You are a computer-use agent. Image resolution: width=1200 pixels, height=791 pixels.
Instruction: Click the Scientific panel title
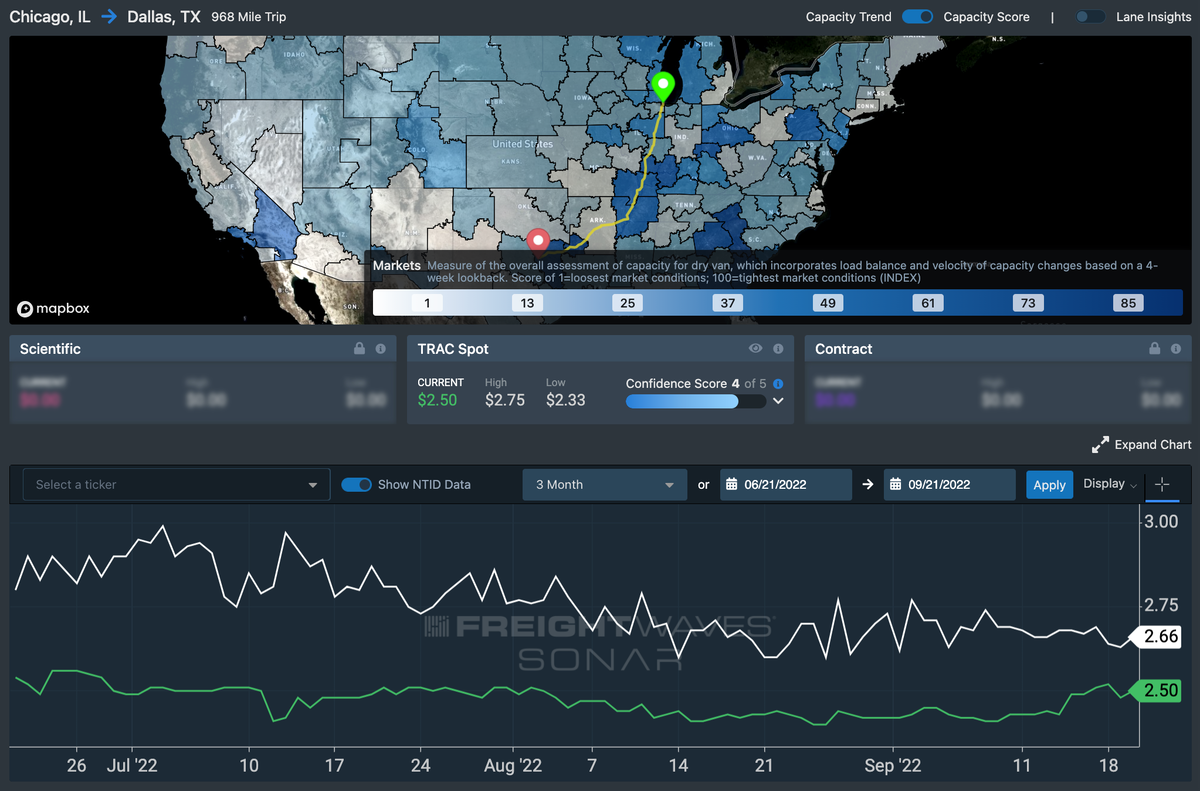pyautogui.click(x=50, y=349)
